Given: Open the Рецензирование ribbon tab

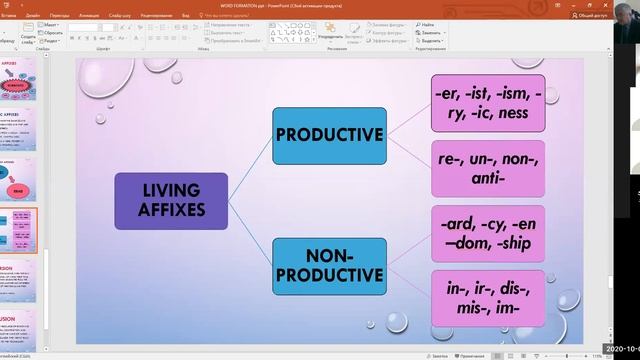Looking at the screenshot, I should [156, 16].
